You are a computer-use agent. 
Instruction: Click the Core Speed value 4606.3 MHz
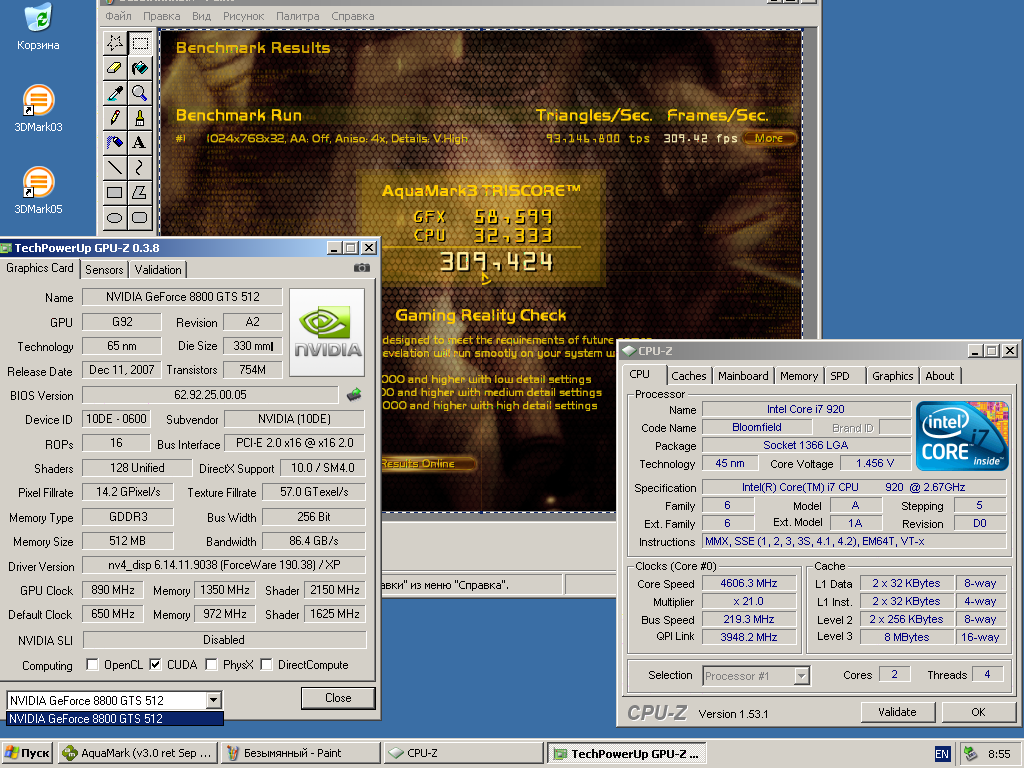click(749, 583)
